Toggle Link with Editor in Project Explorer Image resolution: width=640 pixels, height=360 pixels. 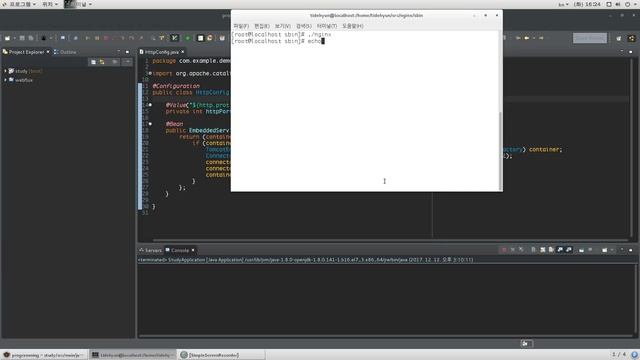point(102,62)
